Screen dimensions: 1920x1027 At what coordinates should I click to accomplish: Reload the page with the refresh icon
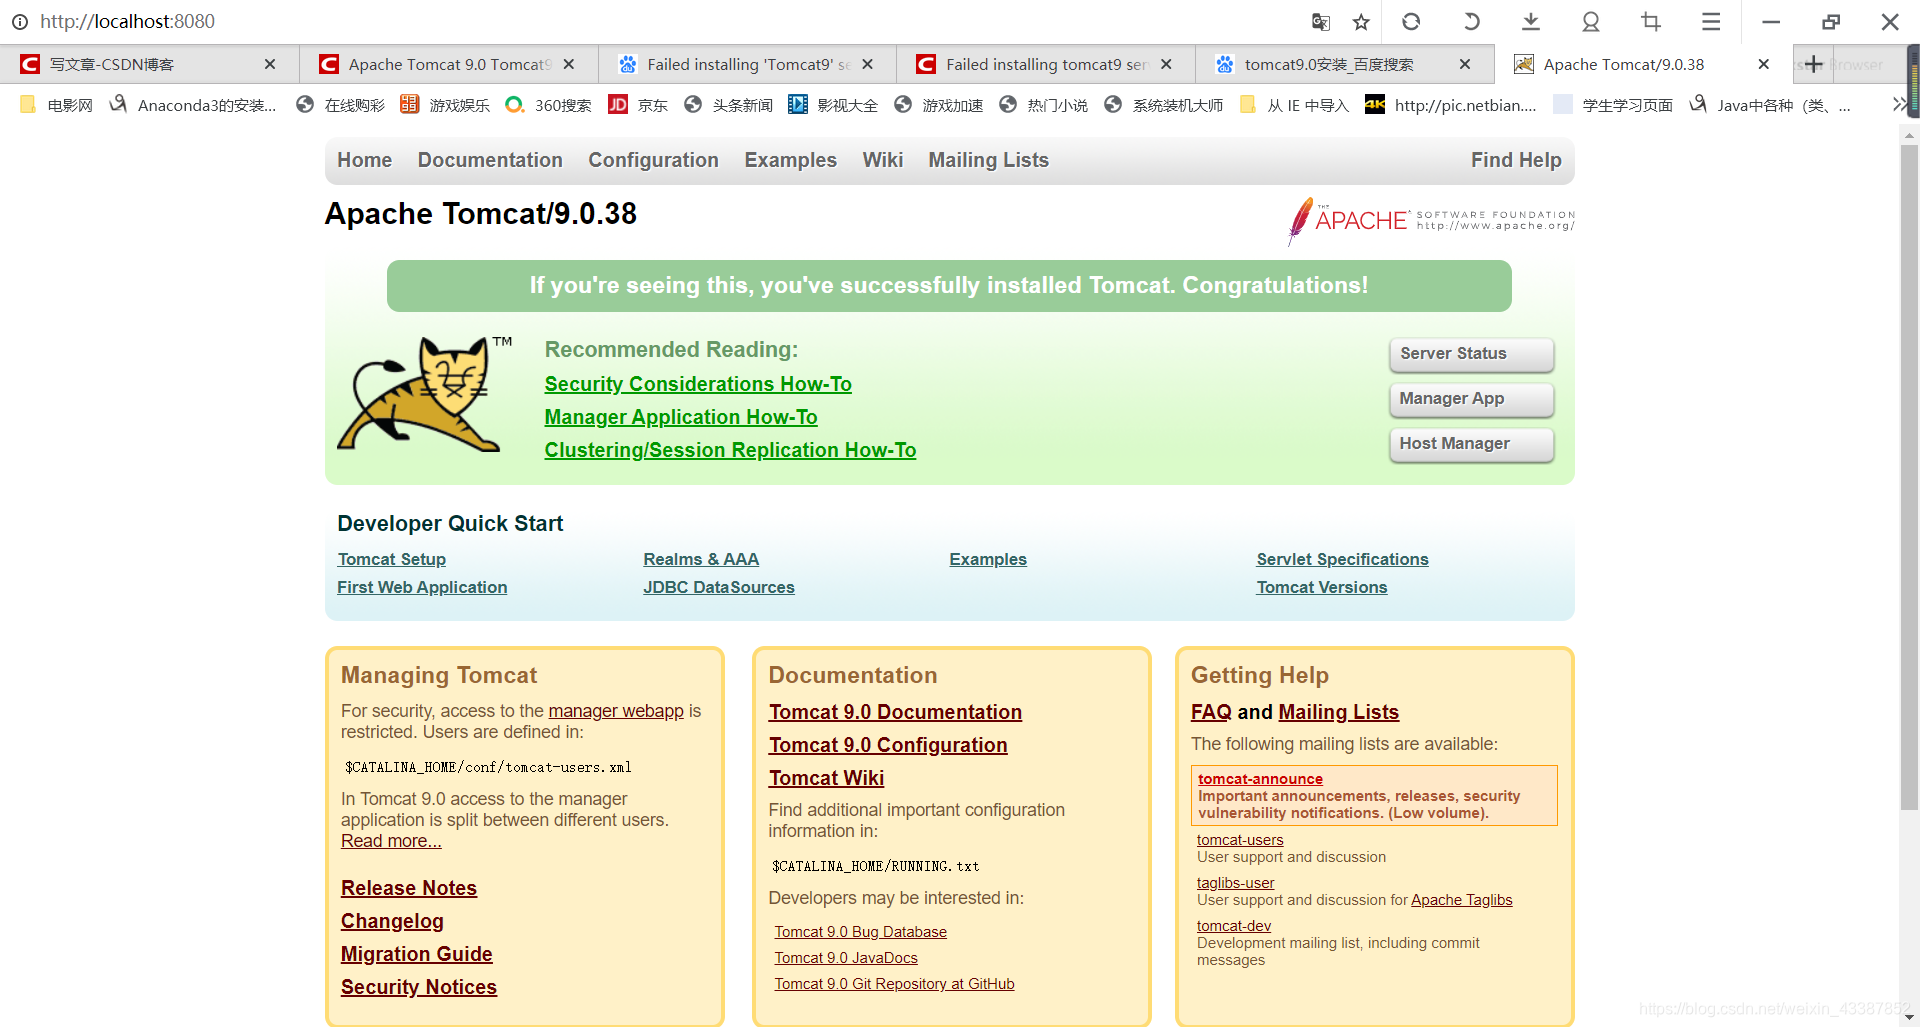pyautogui.click(x=1411, y=22)
